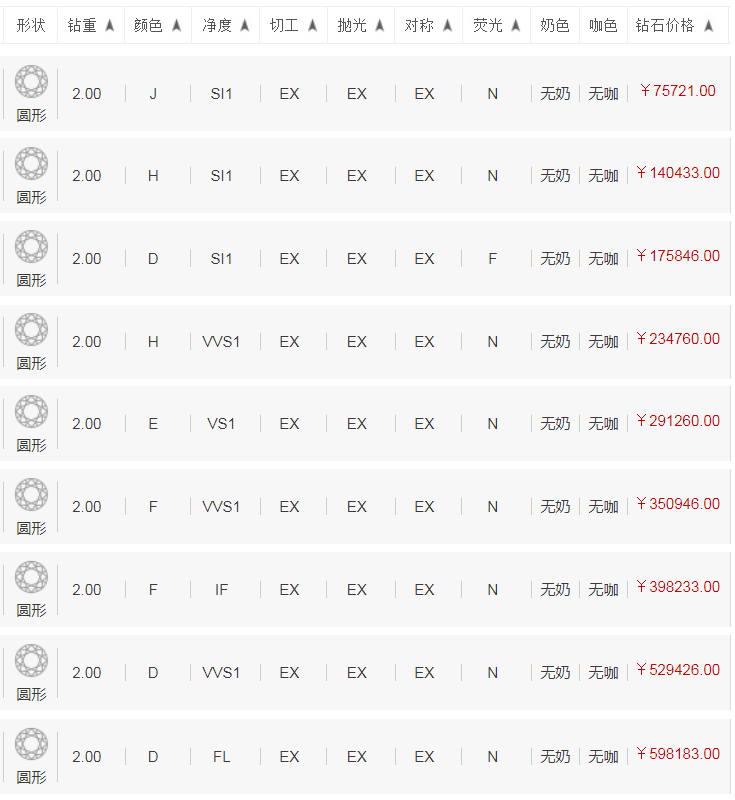Sort by 钻重 using its arrow
Viewport: 735px width, 800px height.
(110, 26)
